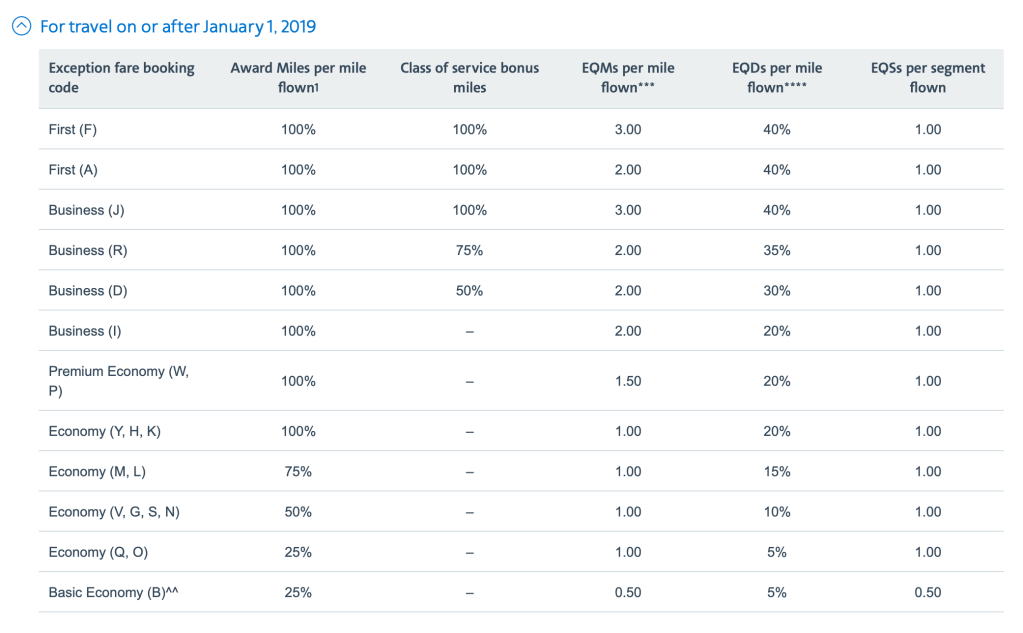Click the 'First (F)' row label
Viewport: 1023px width, 633px height.
coord(73,130)
